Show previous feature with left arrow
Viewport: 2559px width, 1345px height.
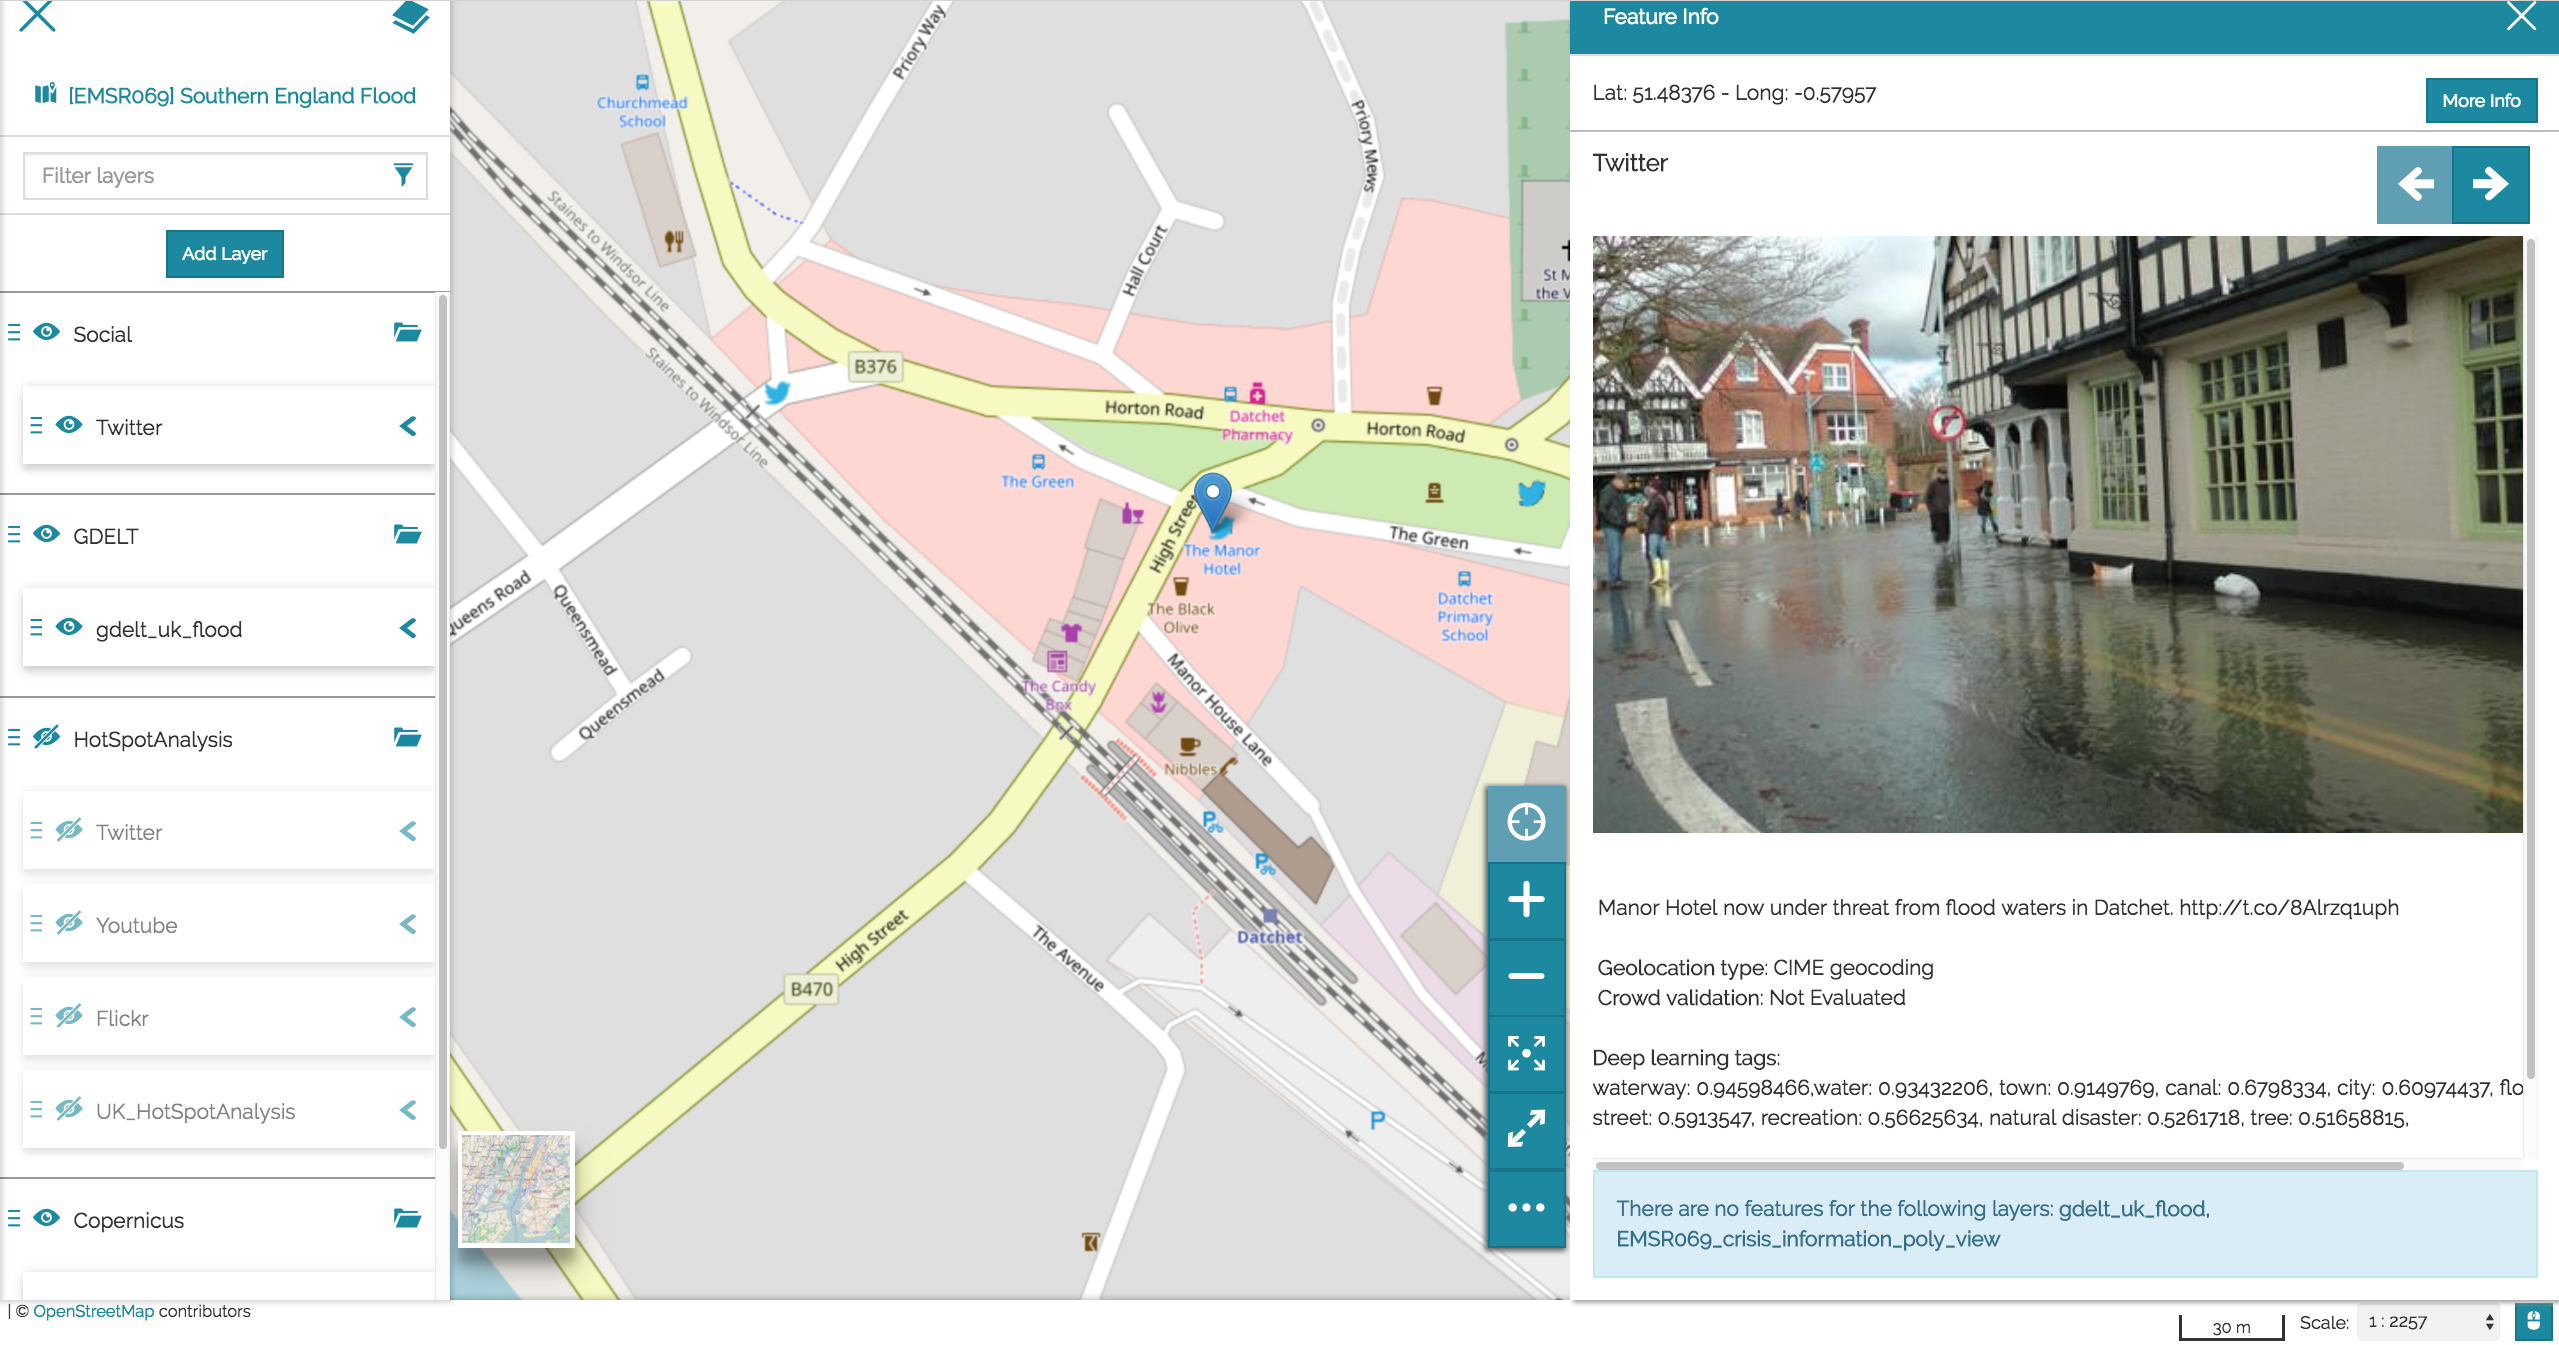[x=2415, y=184]
